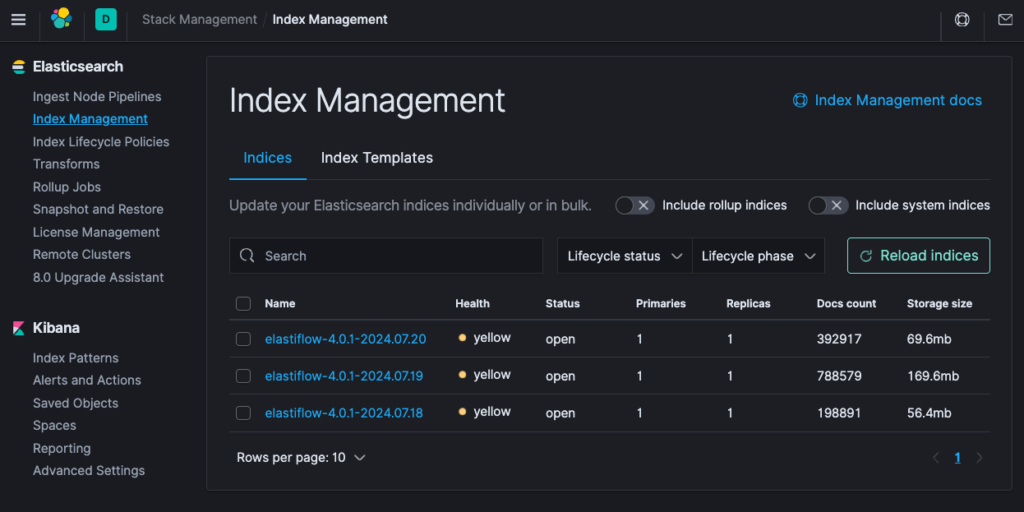Go to page 1 in pagination
Screen dimensions: 1024x512
point(957,458)
